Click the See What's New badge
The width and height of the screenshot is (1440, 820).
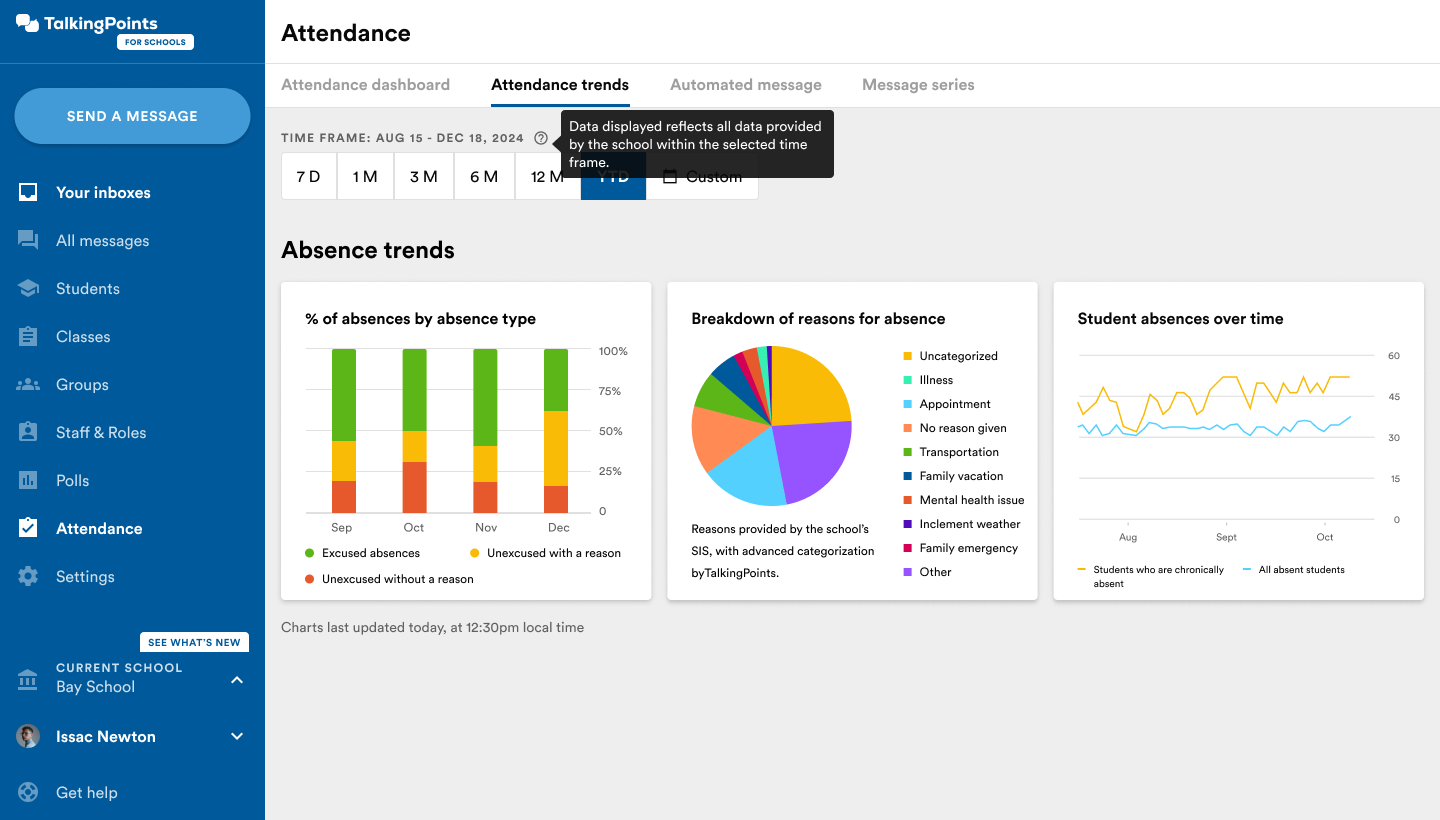click(194, 642)
